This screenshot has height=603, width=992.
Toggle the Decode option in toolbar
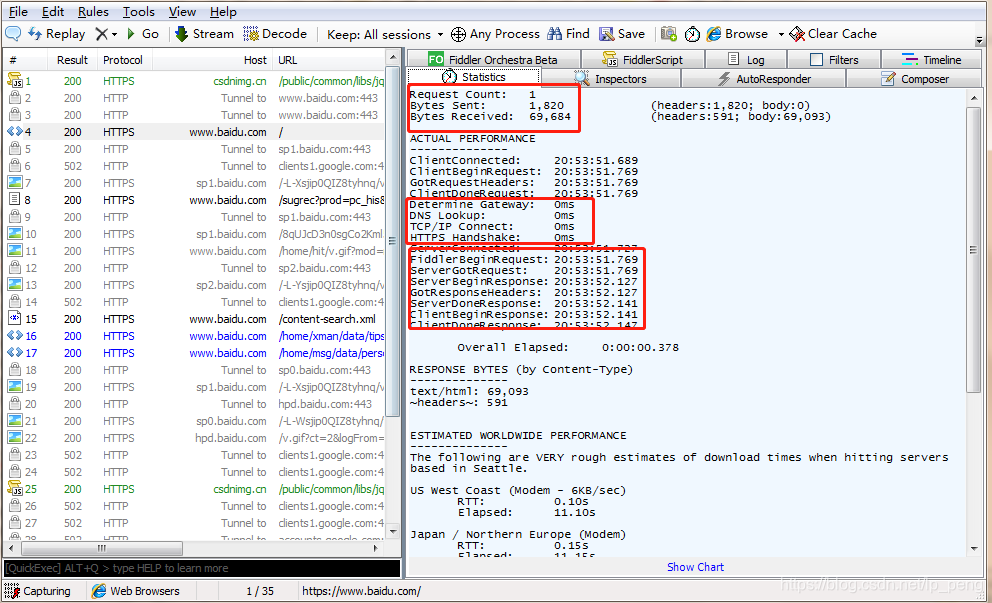click(275, 34)
